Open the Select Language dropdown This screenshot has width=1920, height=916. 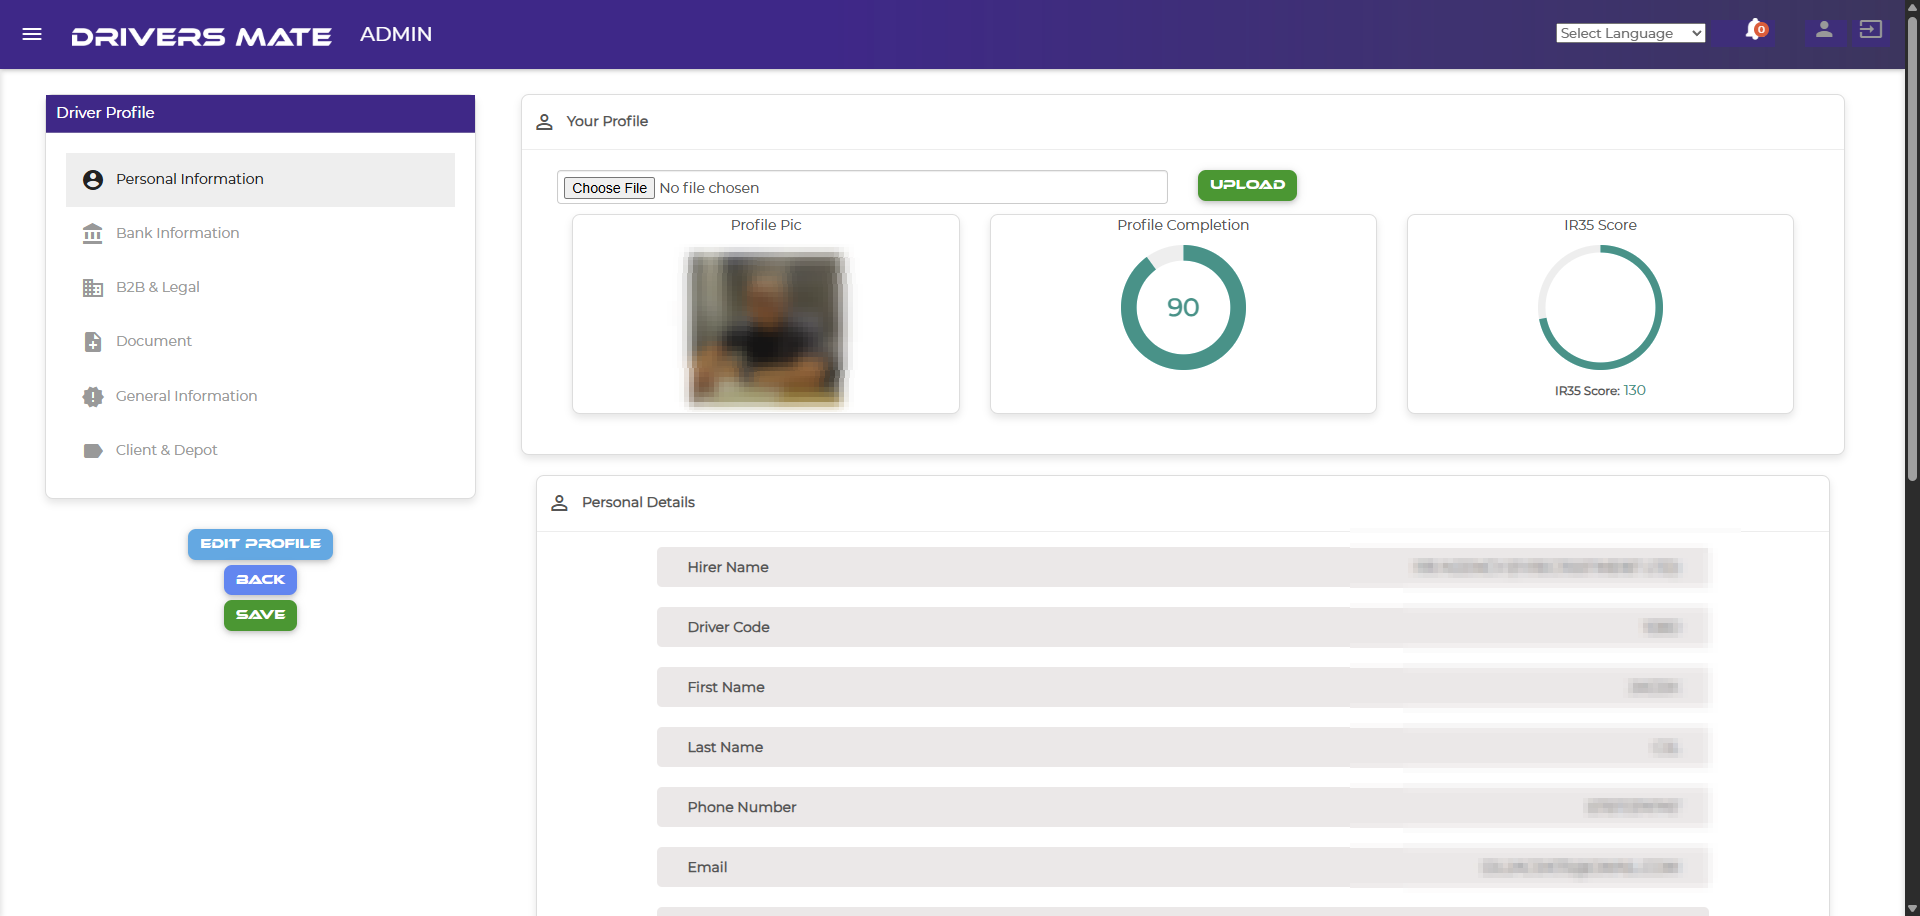pyautogui.click(x=1630, y=33)
